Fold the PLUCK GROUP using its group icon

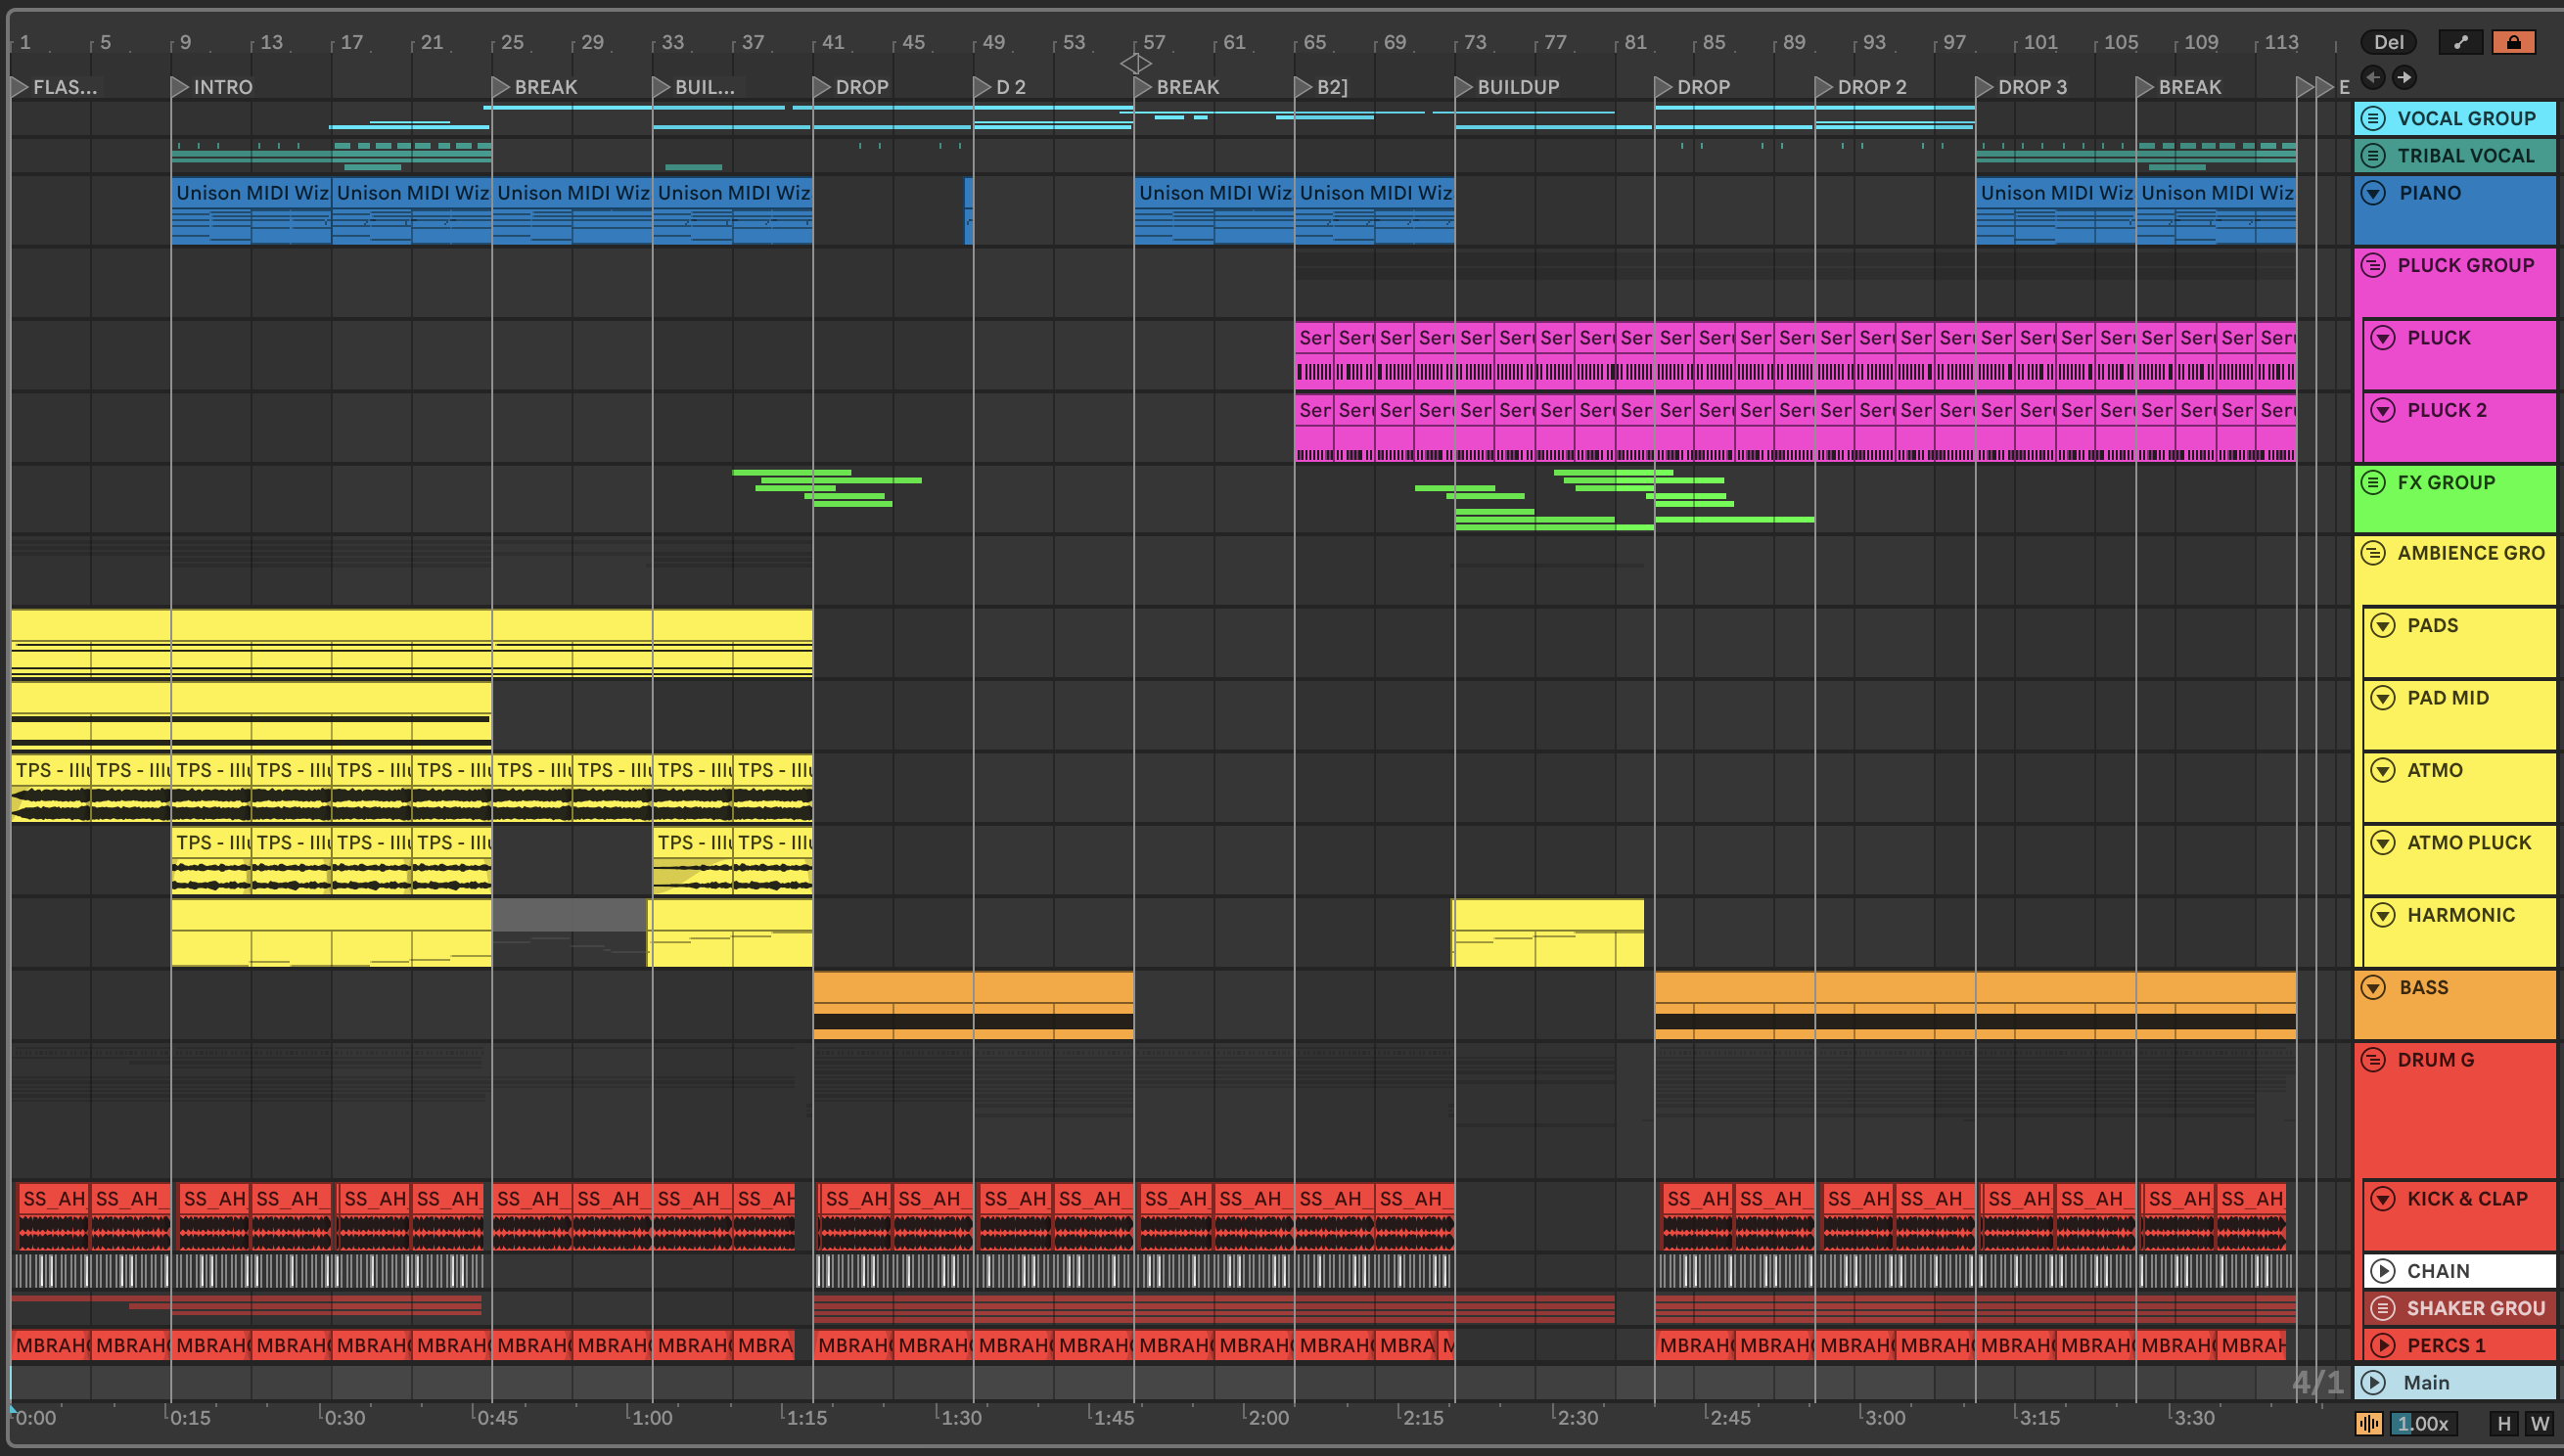(2373, 265)
